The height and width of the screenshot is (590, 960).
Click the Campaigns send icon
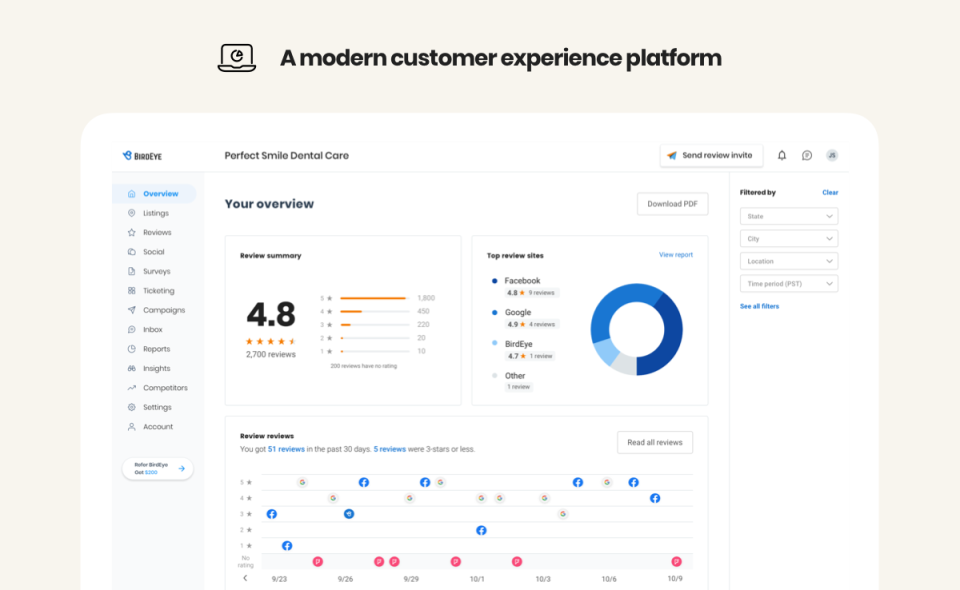[131, 310]
